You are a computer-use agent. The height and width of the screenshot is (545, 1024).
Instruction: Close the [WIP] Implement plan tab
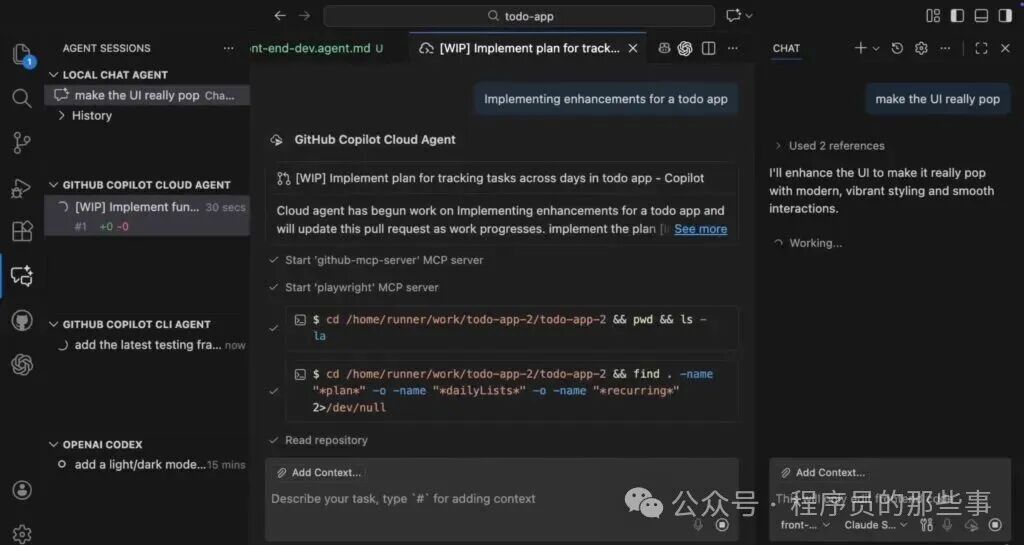click(633, 48)
